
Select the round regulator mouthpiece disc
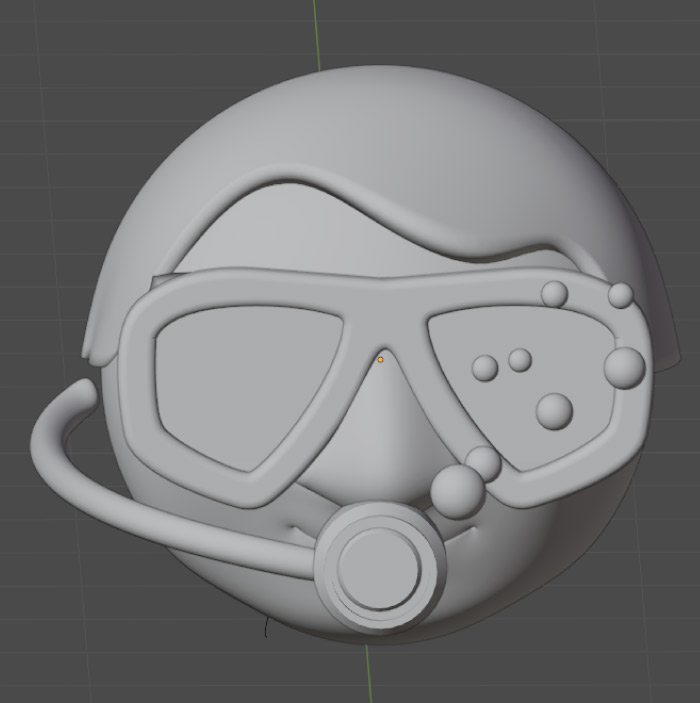379,567
